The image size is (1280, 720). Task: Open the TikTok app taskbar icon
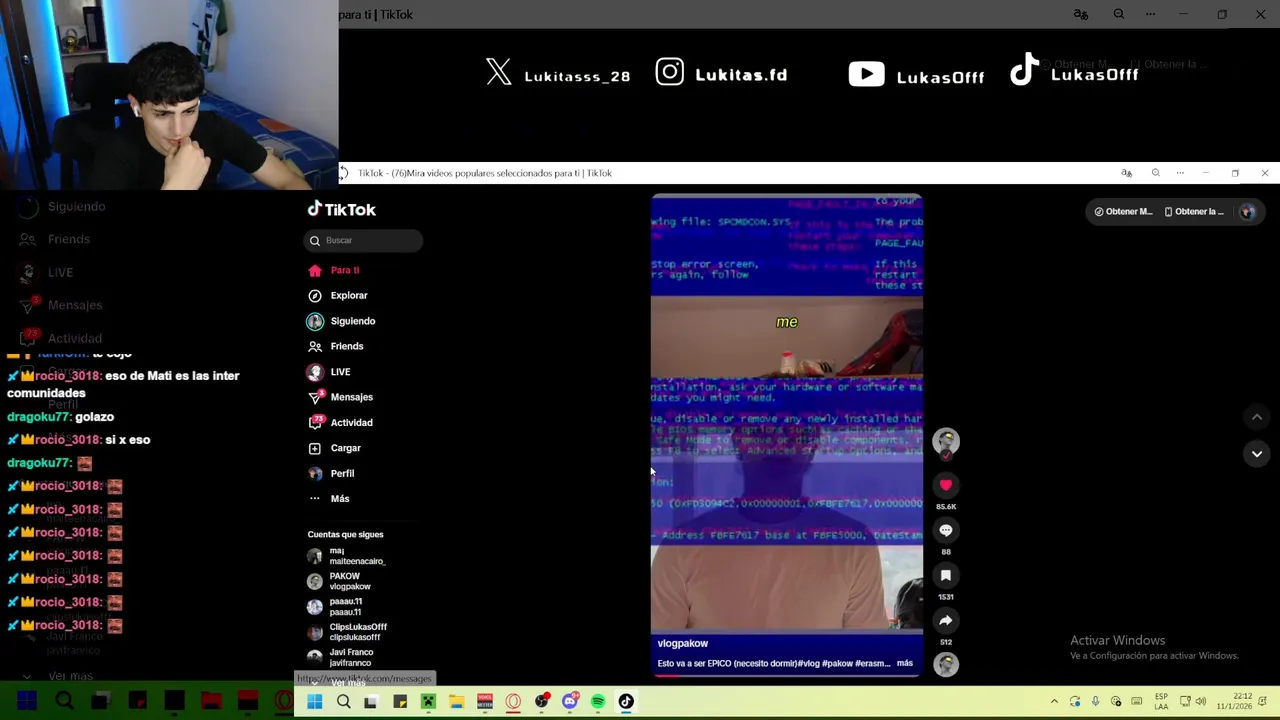(626, 702)
